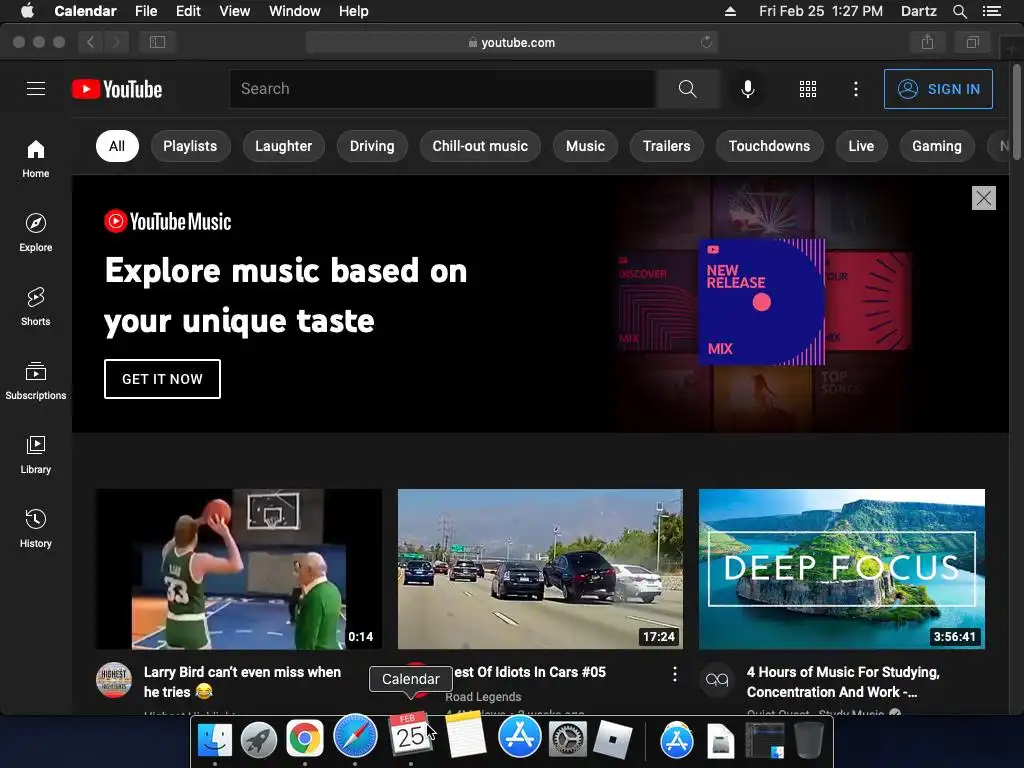Open Subscriptions in the sidebar

[x=35, y=380]
